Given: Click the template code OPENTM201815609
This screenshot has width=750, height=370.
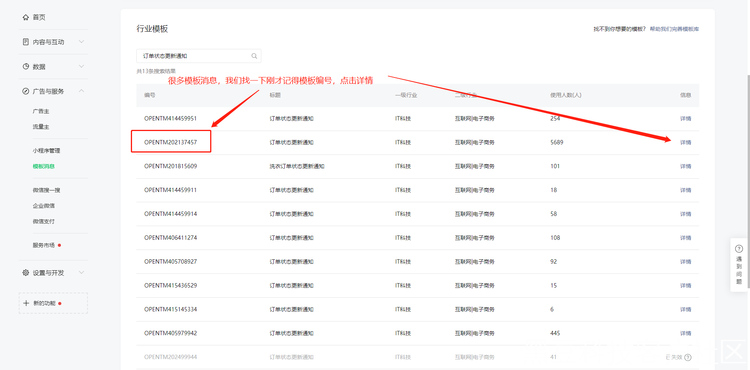Looking at the screenshot, I should click(x=170, y=166).
